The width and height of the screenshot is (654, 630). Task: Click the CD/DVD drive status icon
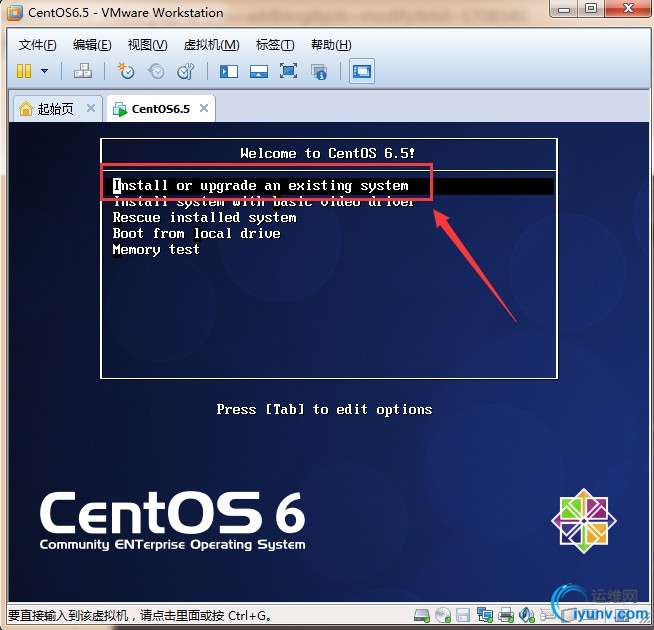tap(443, 615)
